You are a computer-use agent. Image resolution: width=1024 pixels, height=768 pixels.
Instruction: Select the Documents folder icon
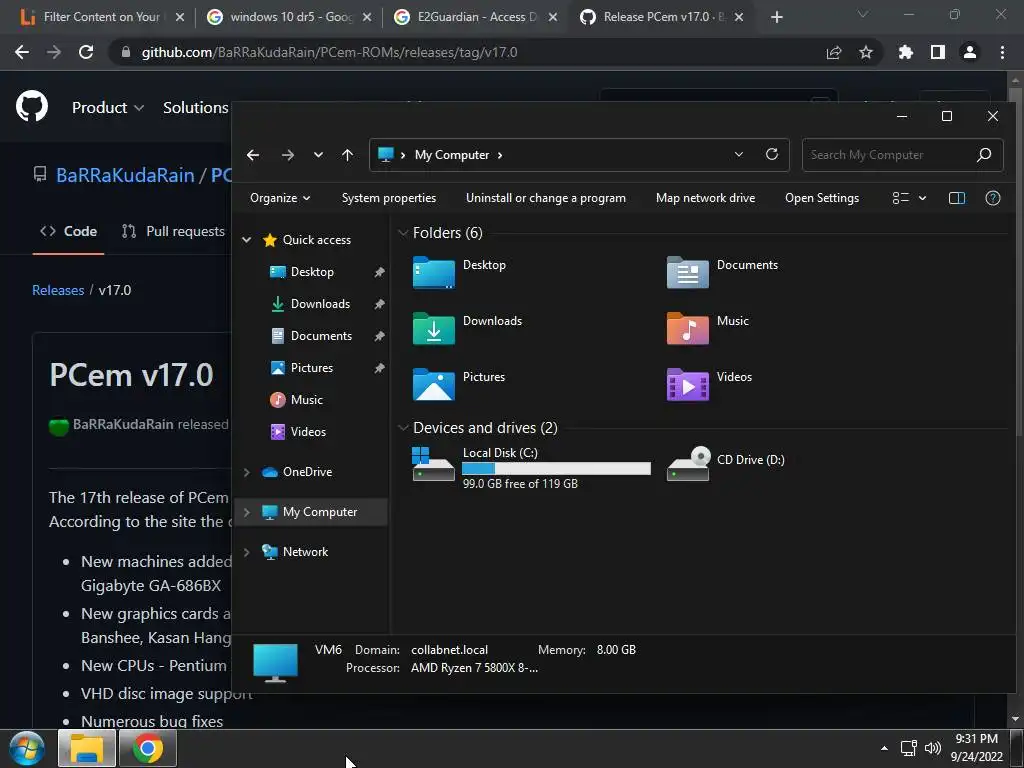pyautogui.click(x=688, y=272)
